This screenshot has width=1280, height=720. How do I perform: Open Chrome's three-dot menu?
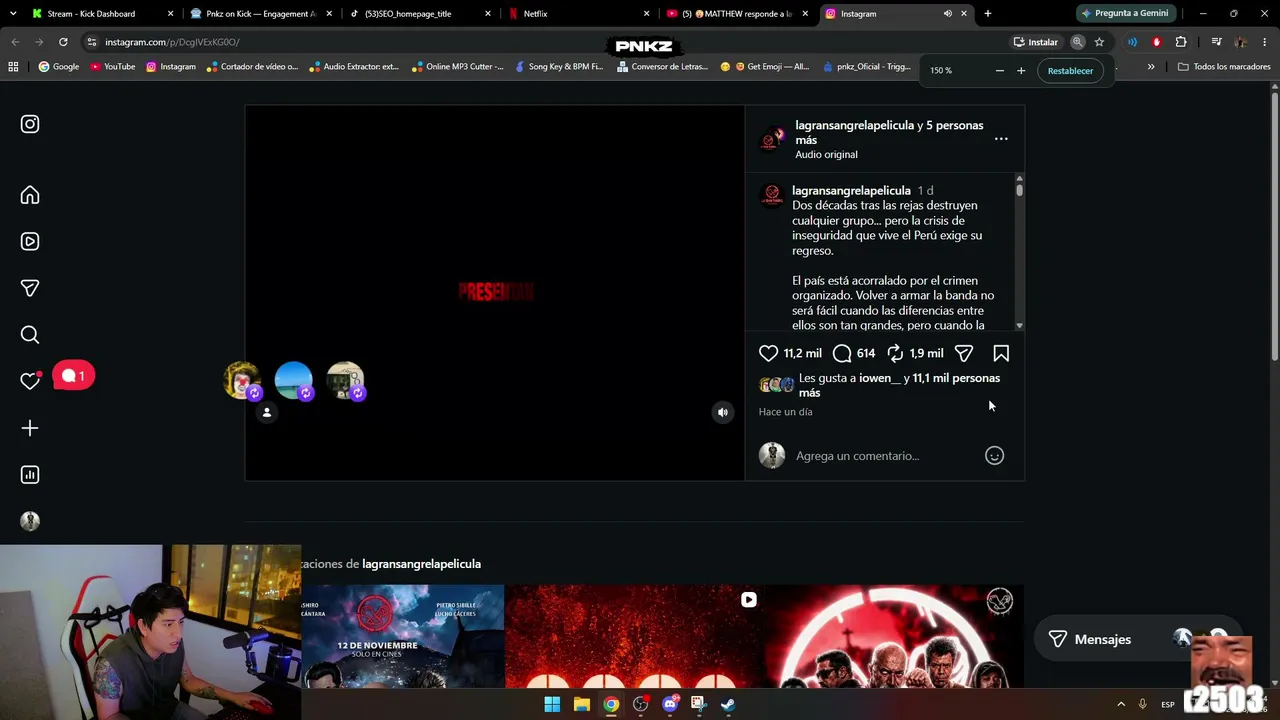point(1265,42)
